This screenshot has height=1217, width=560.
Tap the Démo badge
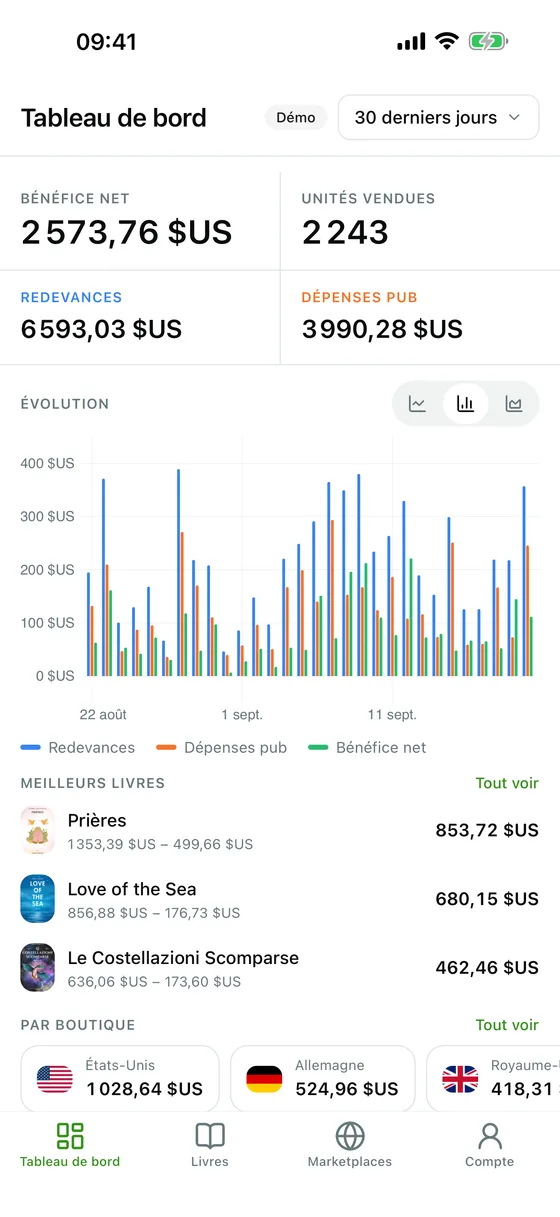(296, 118)
